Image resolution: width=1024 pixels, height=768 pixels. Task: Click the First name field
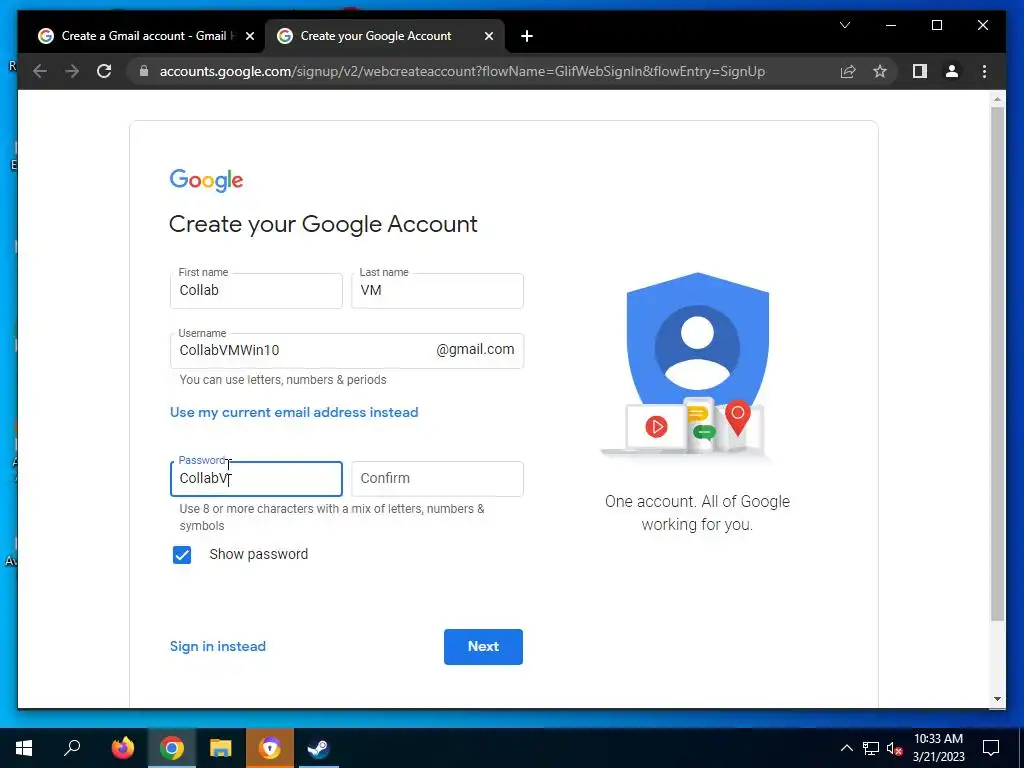pos(256,291)
